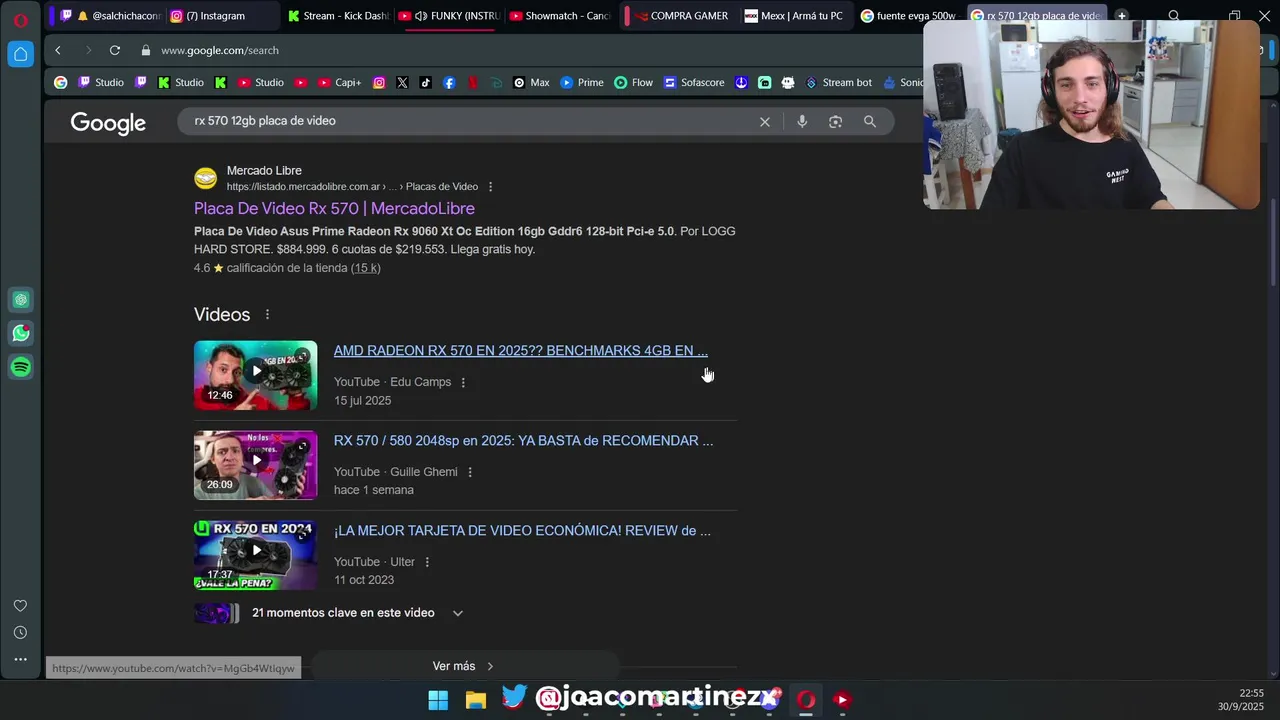Click the Opera home sidebar icon
Image resolution: width=1280 pixels, height=720 pixels.
(x=20, y=54)
